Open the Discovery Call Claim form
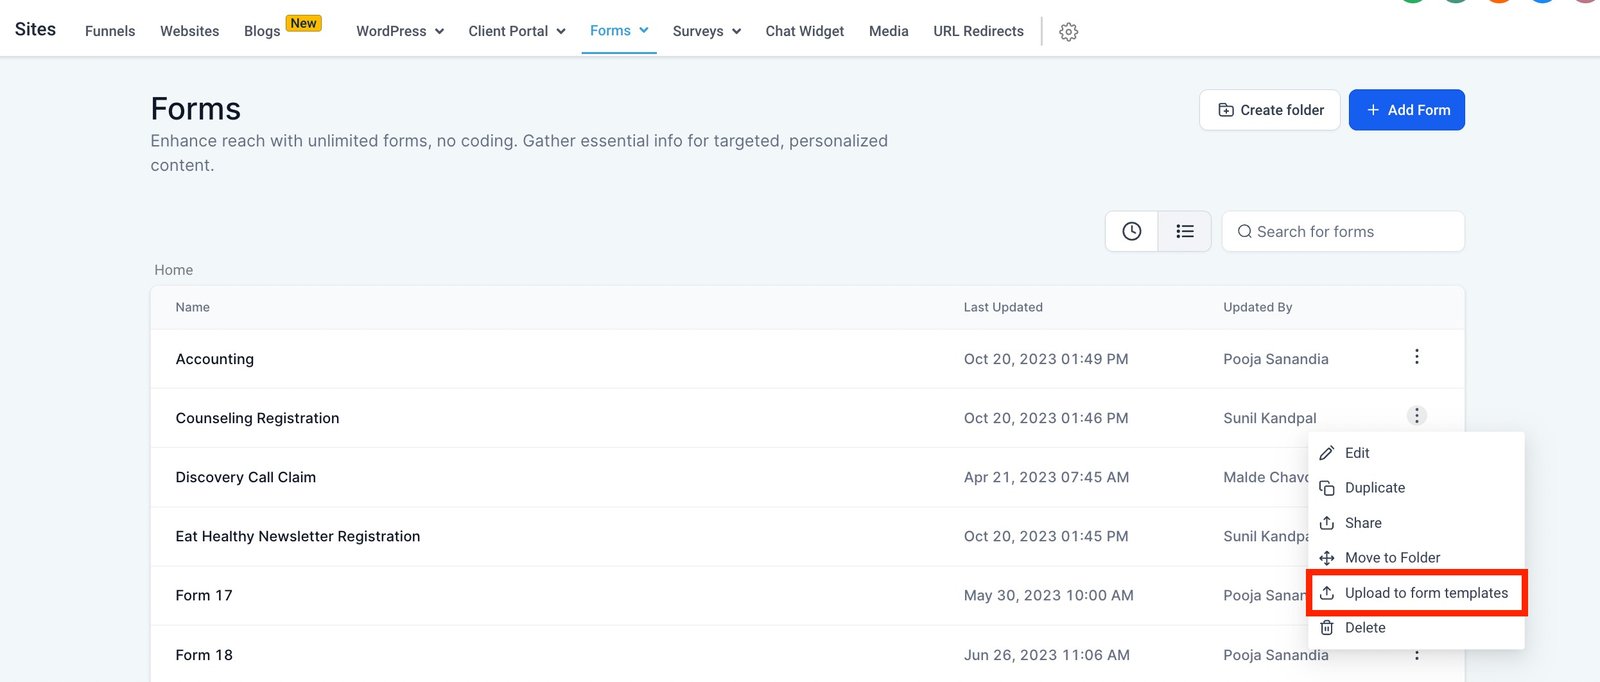1600x682 pixels. 246,477
